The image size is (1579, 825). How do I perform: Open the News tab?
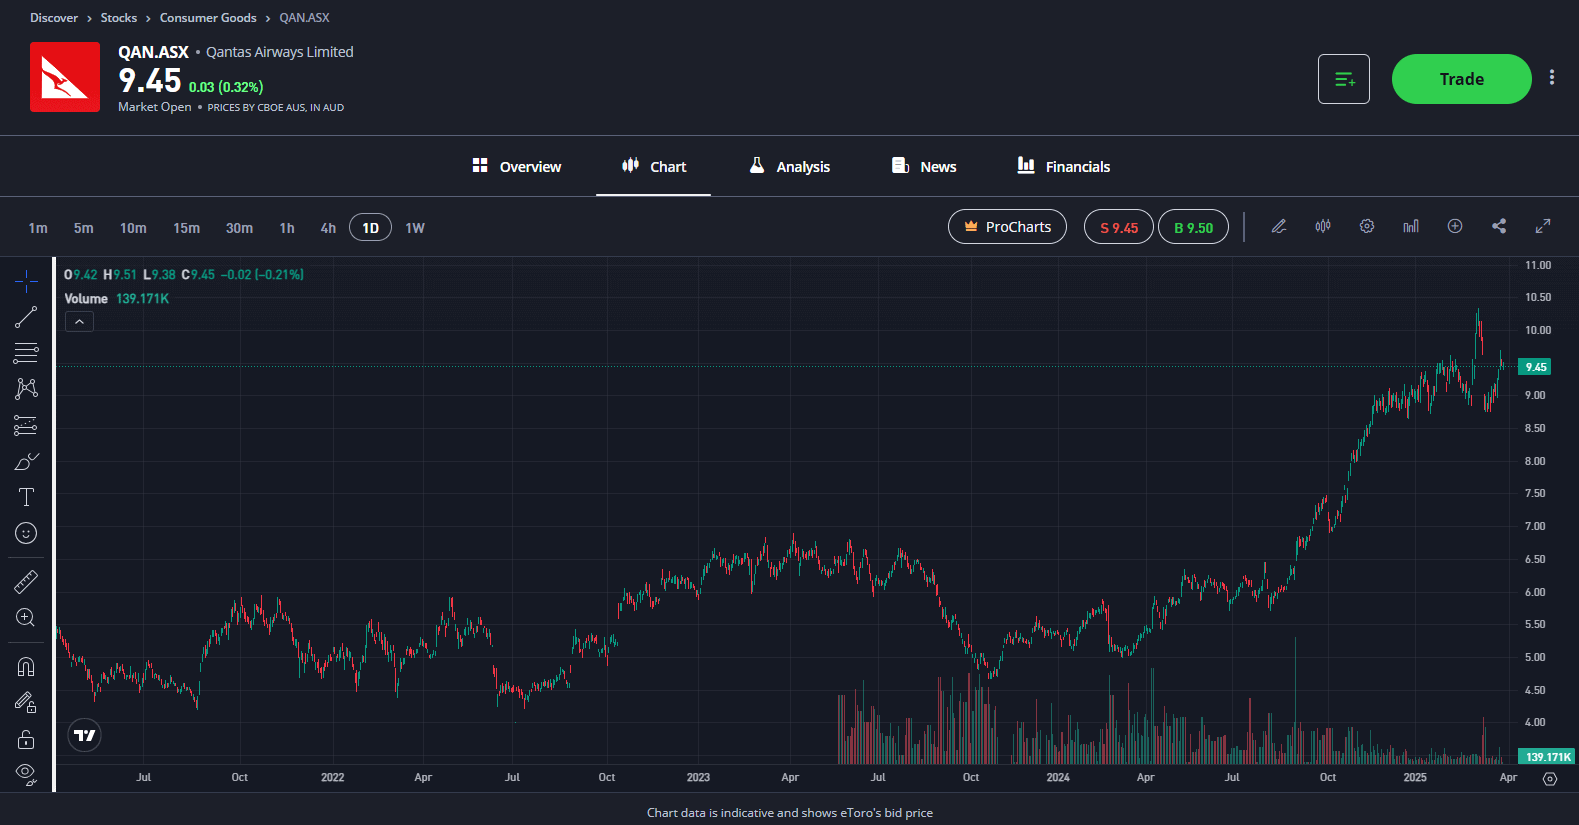[x=924, y=166]
